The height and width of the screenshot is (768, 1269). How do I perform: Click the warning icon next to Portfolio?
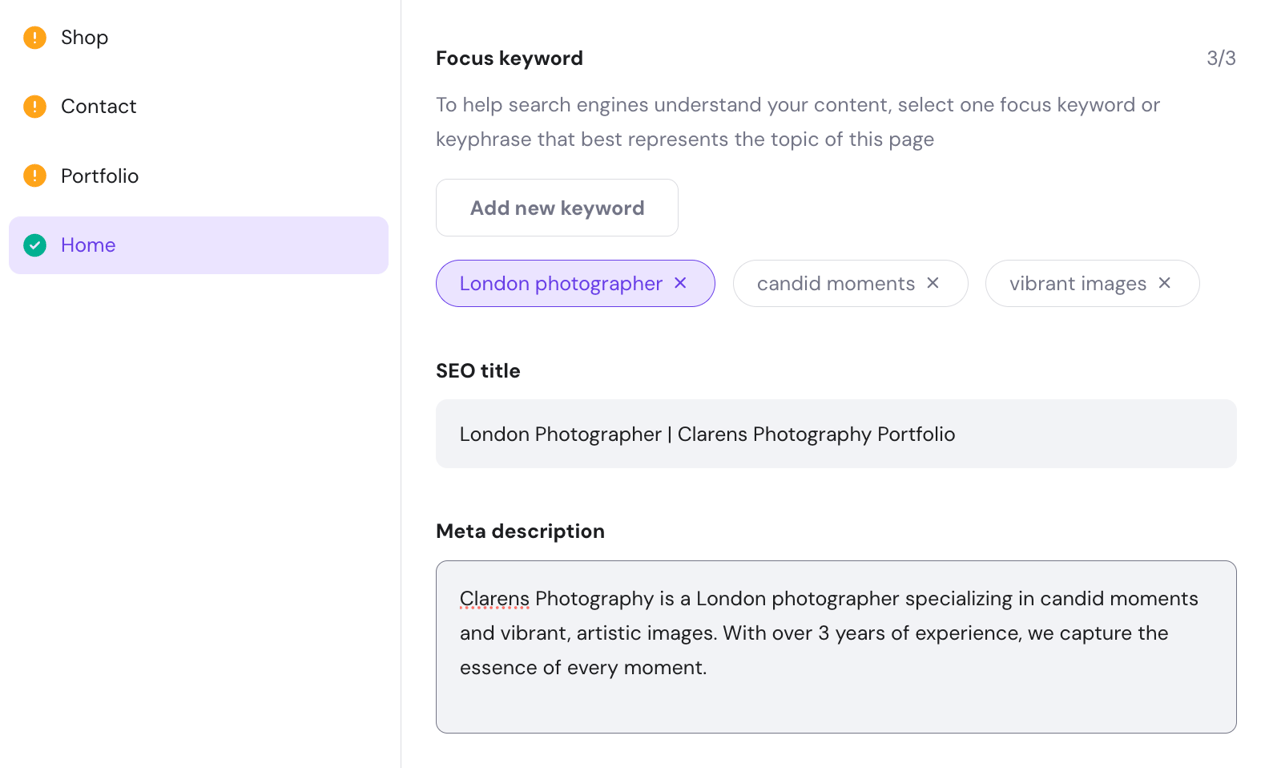point(33,176)
